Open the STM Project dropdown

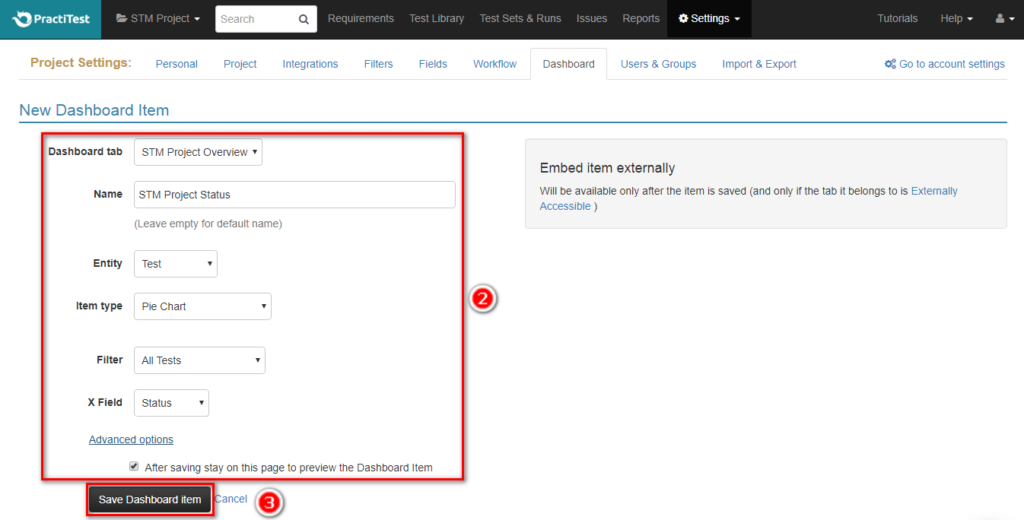click(x=158, y=19)
